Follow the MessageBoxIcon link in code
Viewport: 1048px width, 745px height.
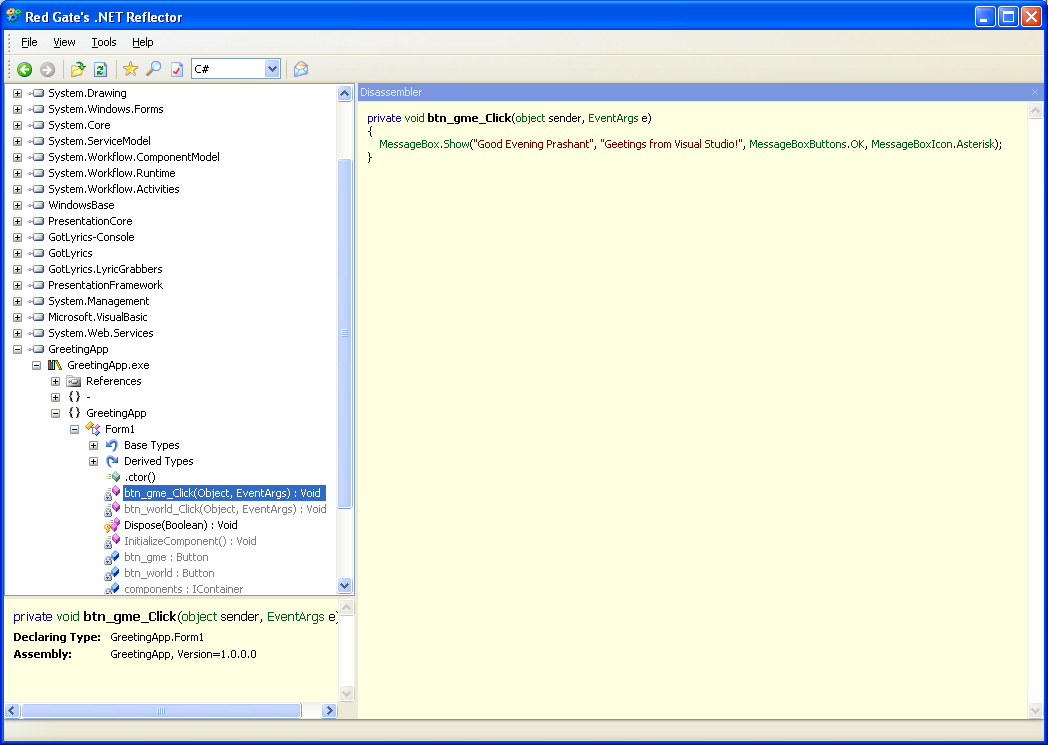click(911, 144)
